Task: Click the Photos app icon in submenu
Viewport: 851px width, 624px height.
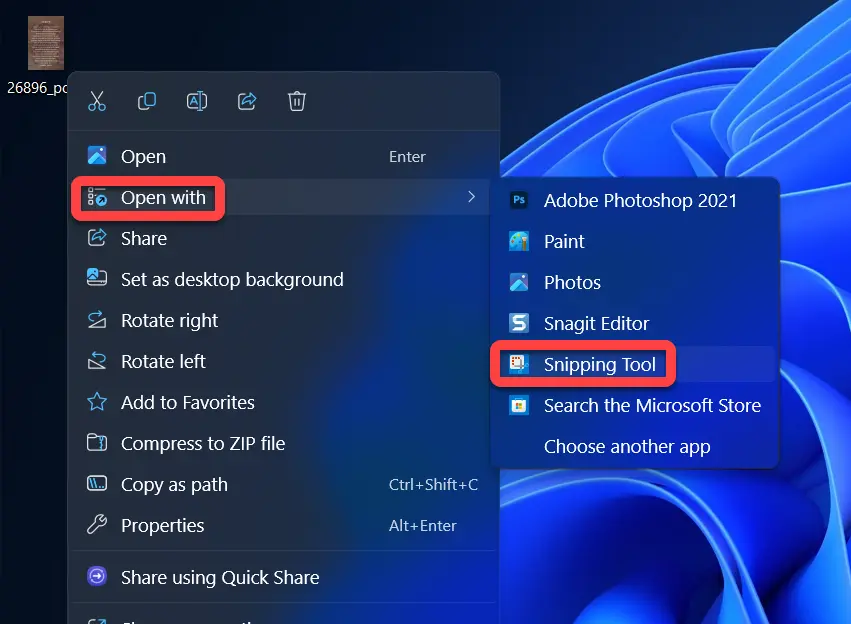Action: 519,282
